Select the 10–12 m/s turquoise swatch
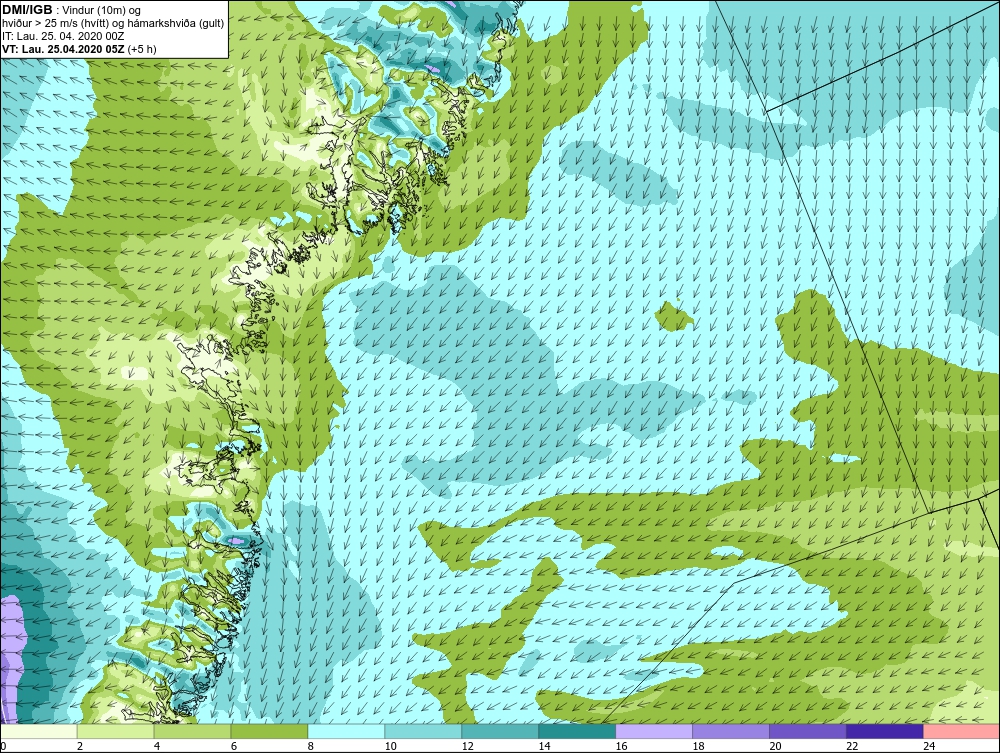 [423, 731]
